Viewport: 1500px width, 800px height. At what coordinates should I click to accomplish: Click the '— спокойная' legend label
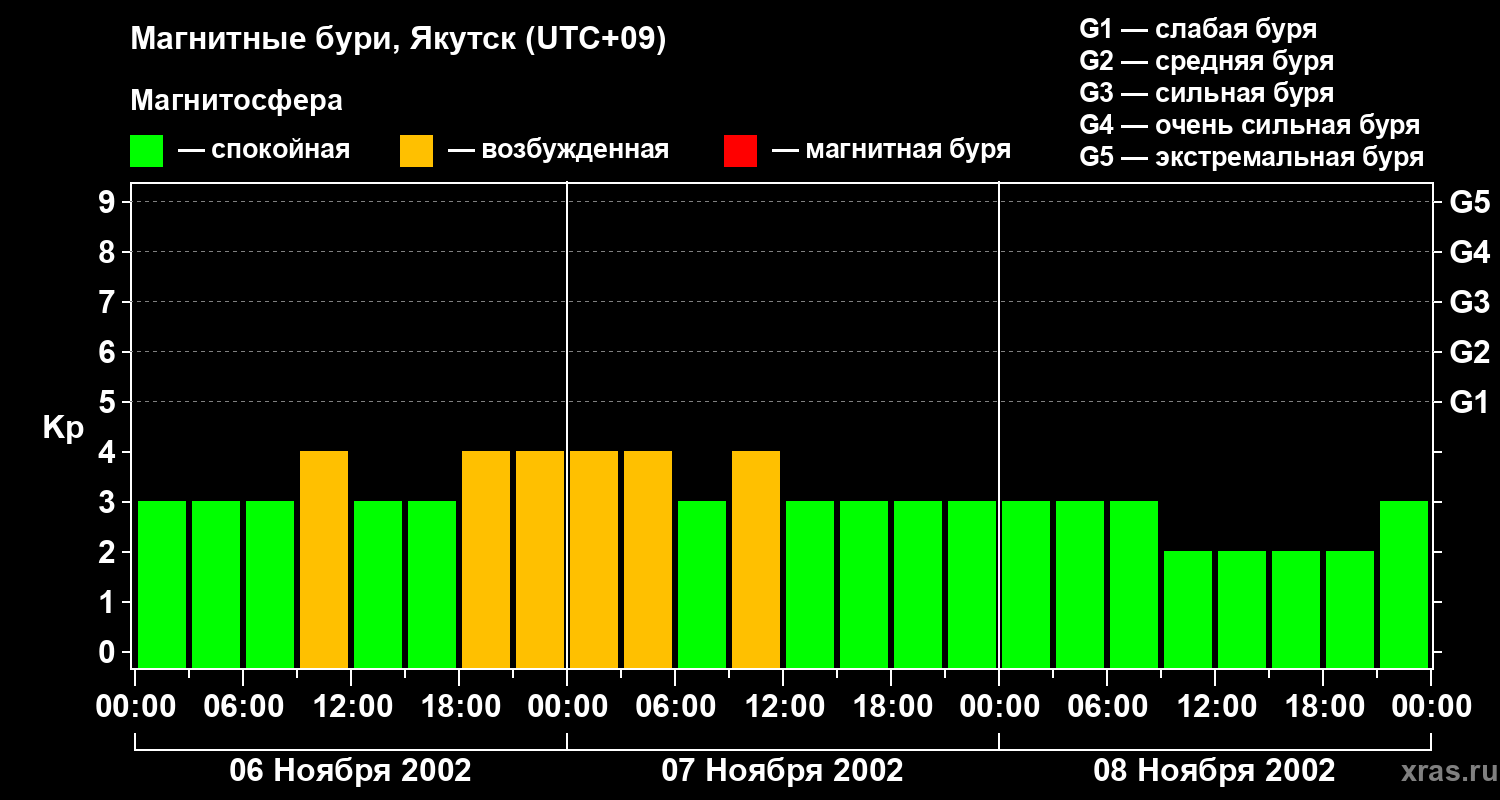coord(264,150)
